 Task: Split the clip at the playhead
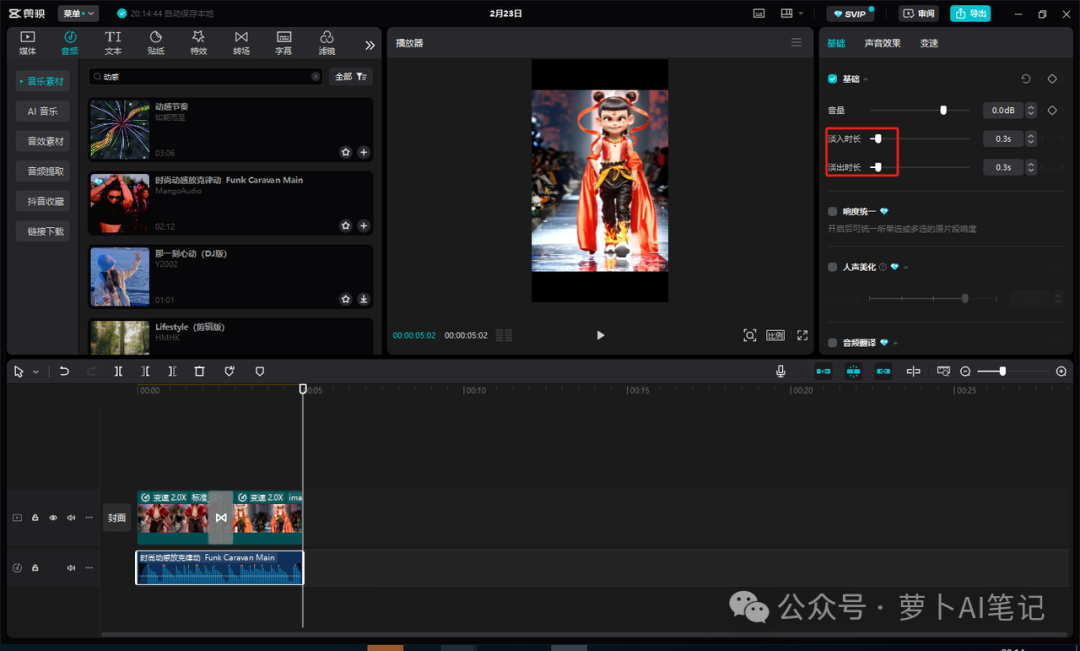(118, 371)
